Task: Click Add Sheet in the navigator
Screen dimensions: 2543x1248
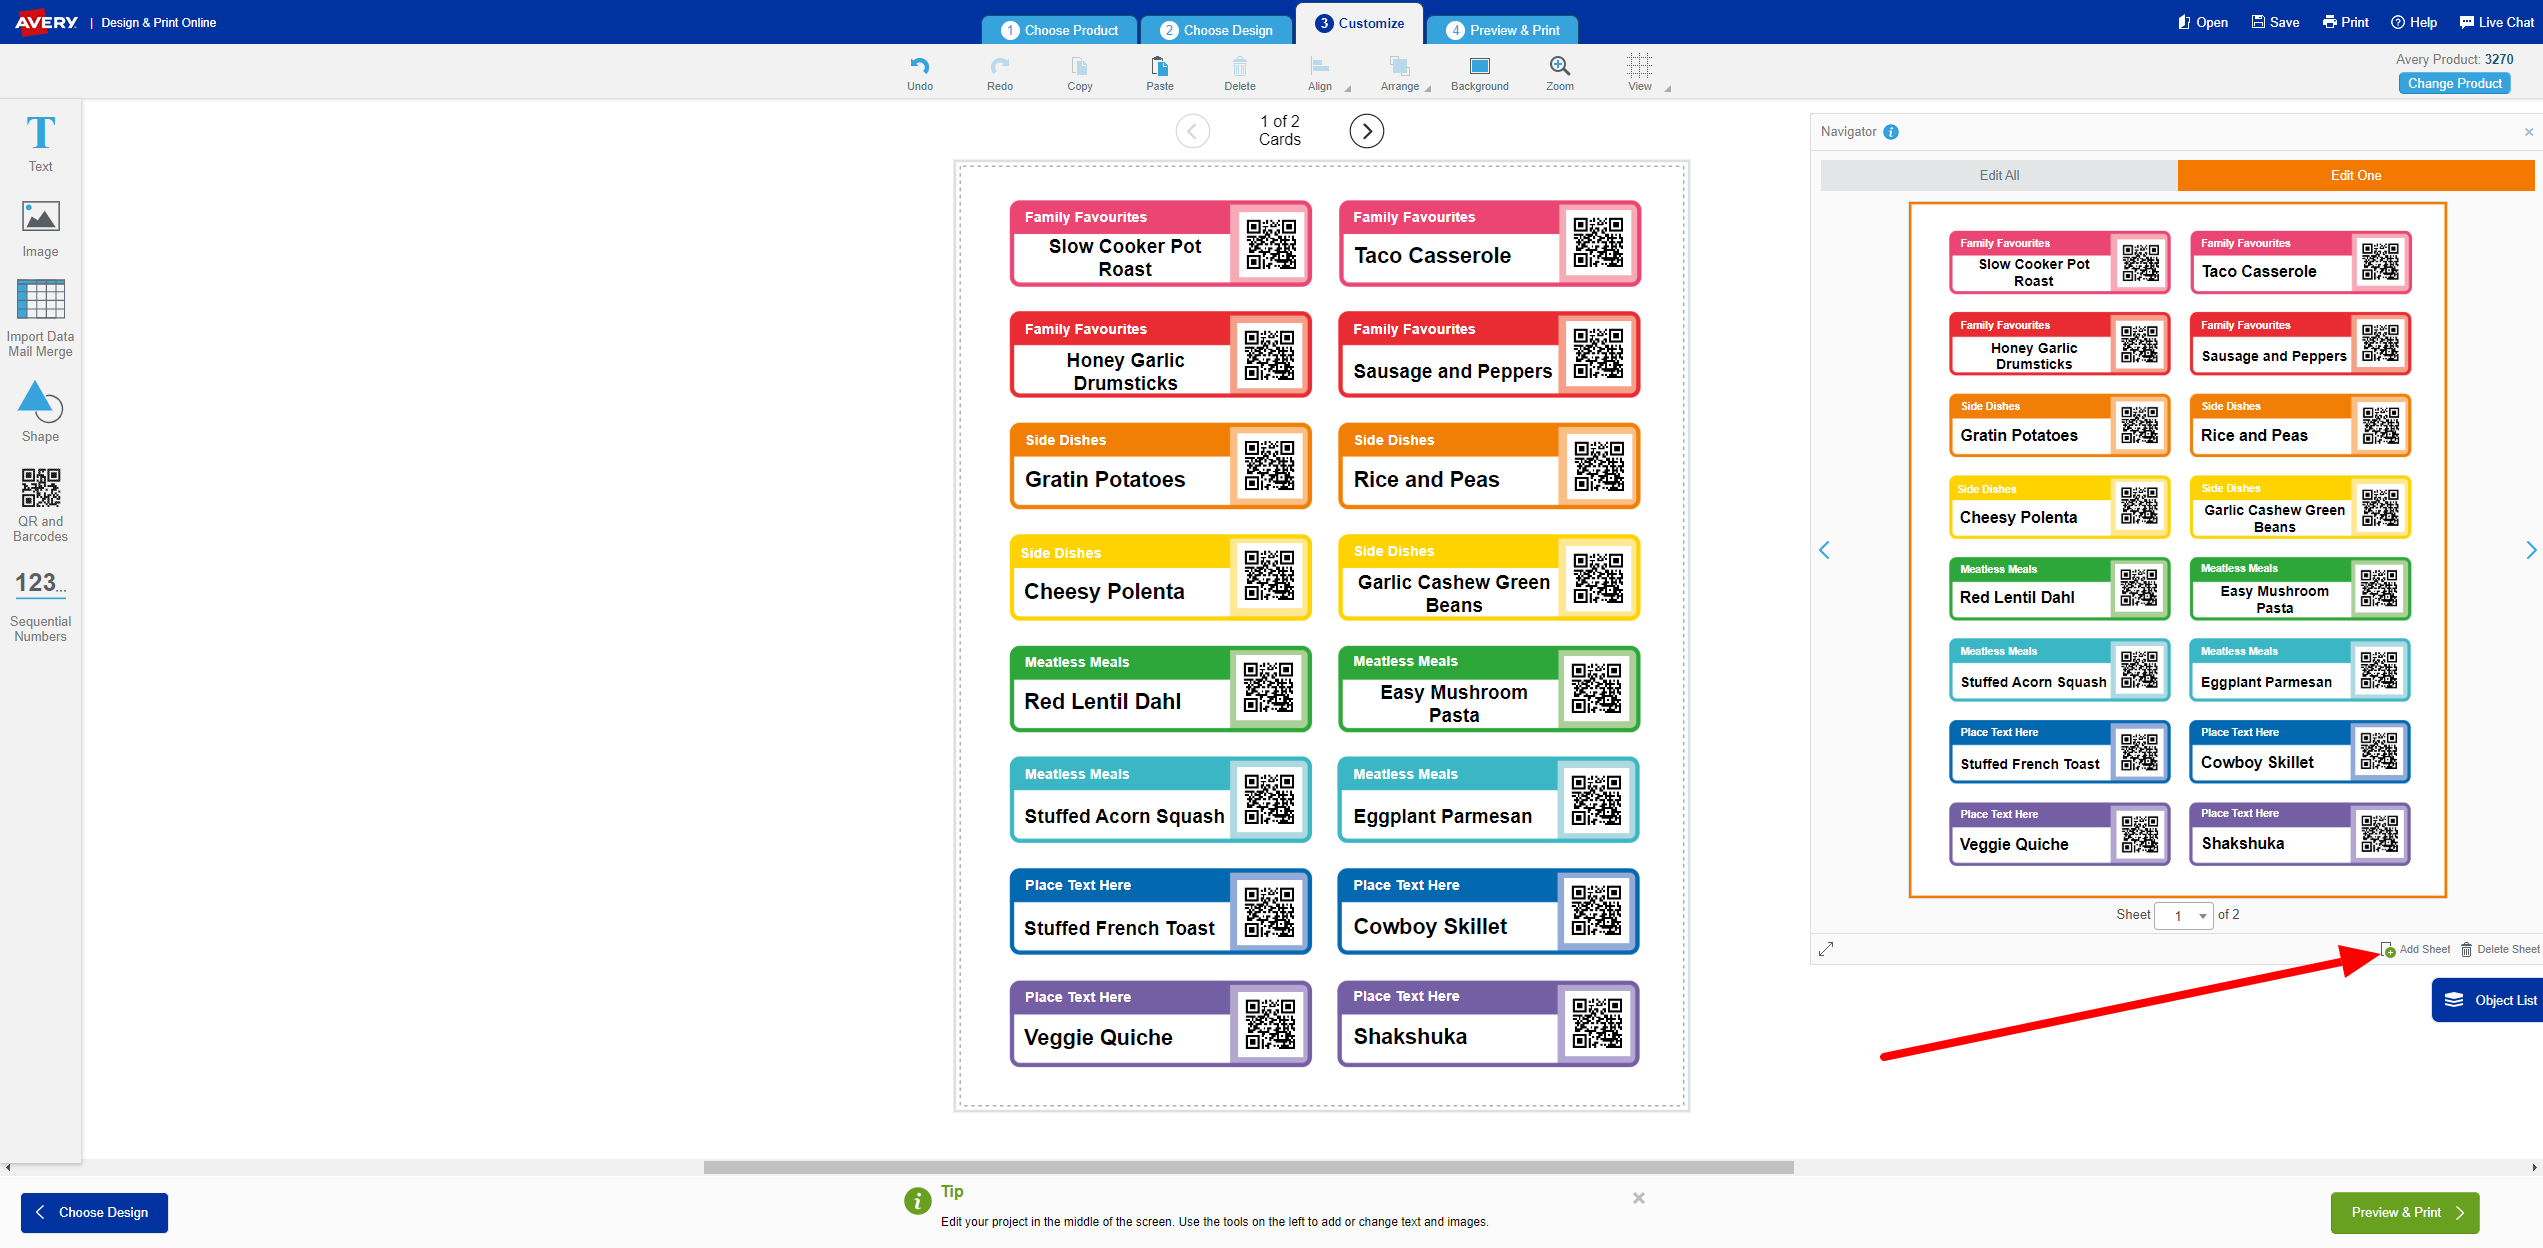Action: click(2416, 949)
